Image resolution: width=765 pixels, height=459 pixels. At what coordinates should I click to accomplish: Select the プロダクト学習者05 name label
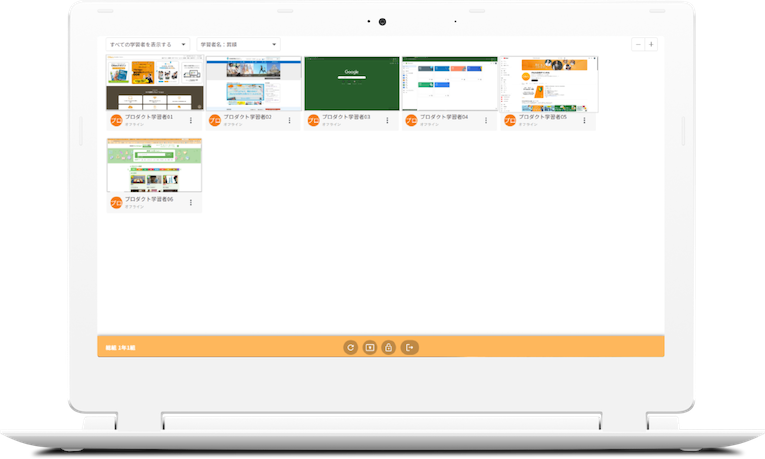coord(543,117)
